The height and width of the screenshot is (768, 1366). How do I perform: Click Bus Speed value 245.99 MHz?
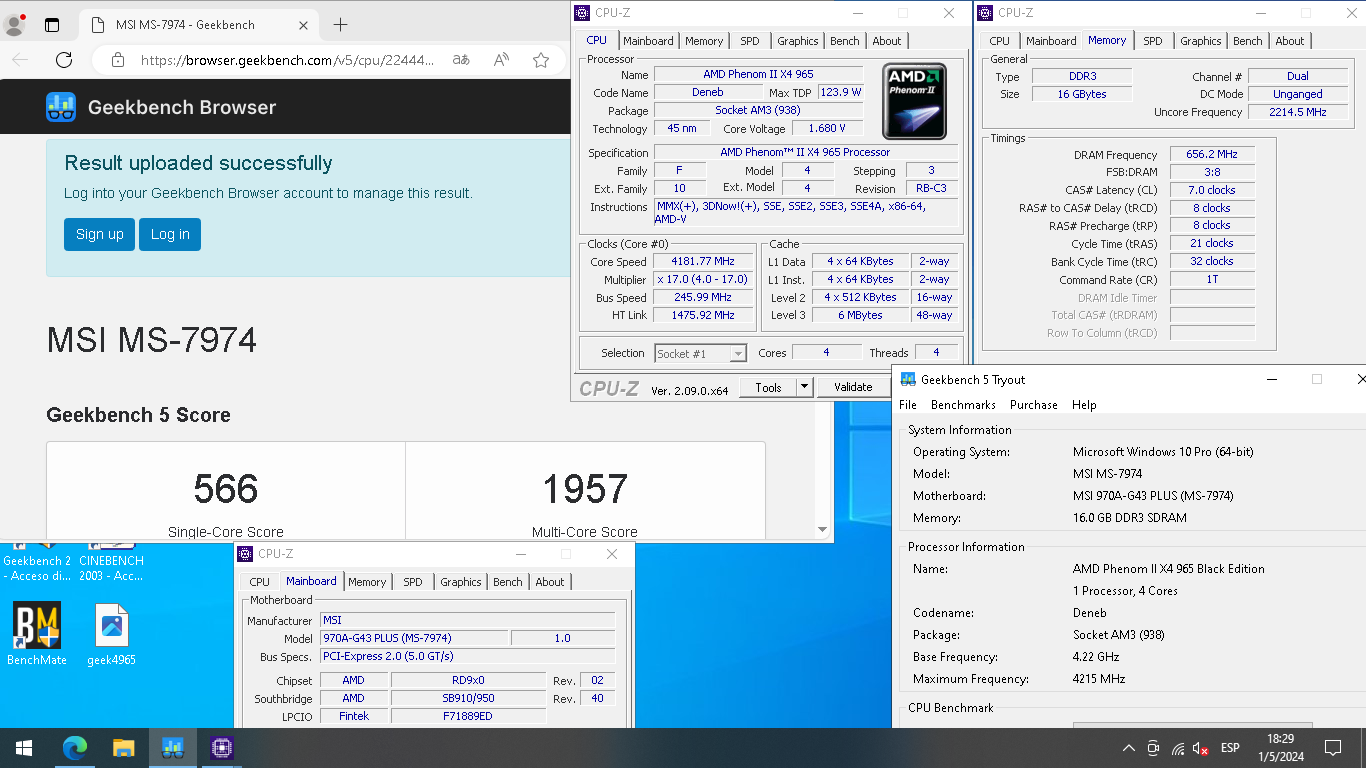(x=703, y=297)
